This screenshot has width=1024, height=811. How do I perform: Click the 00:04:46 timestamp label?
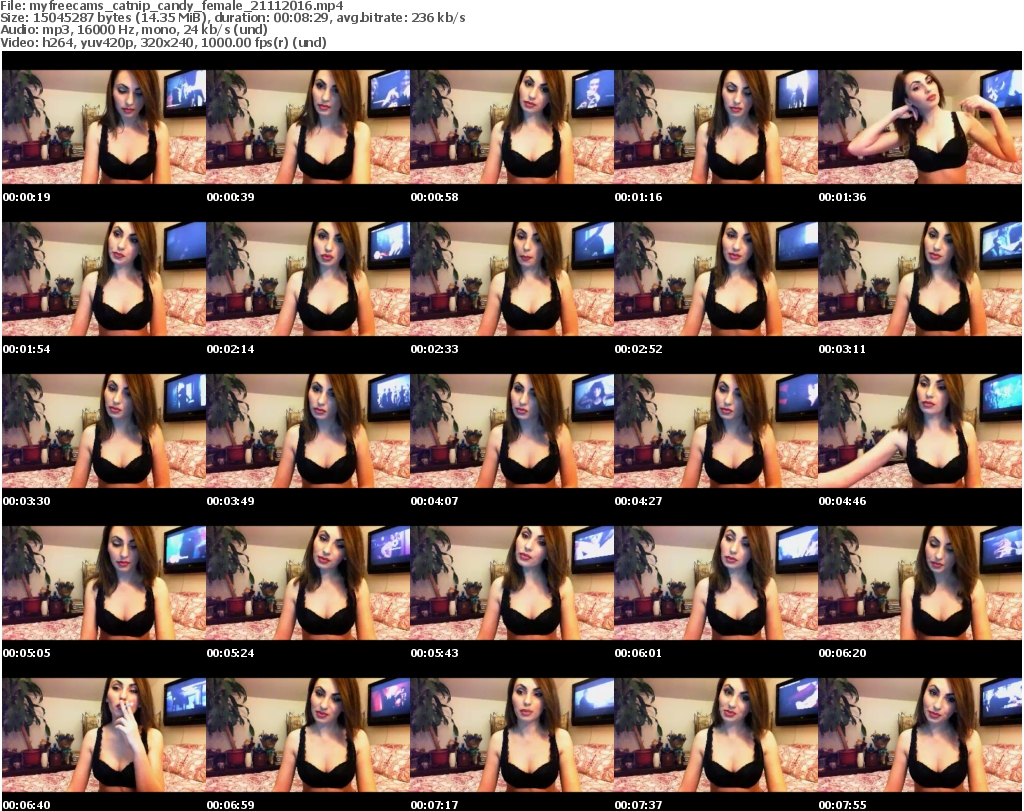[x=842, y=501]
